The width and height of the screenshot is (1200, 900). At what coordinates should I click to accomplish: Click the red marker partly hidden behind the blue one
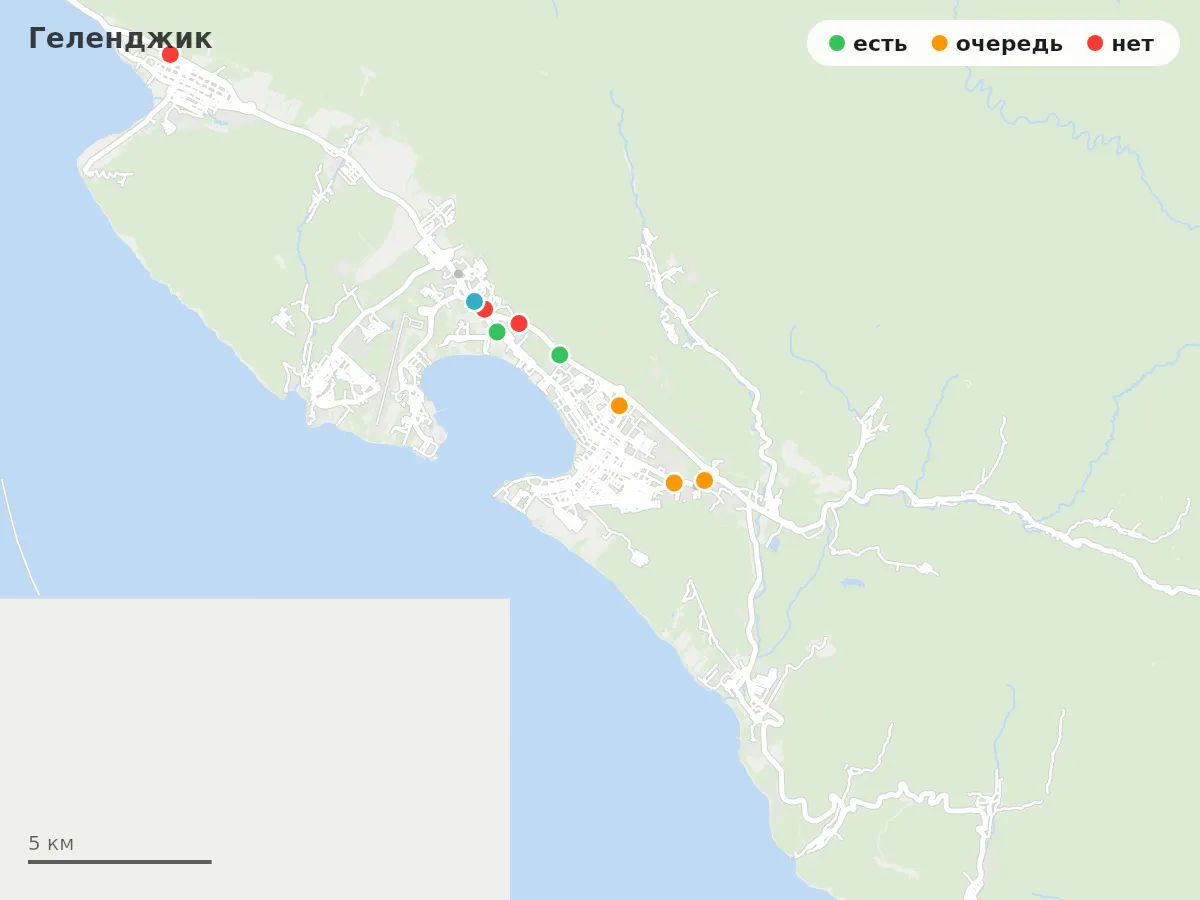[485, 309]
